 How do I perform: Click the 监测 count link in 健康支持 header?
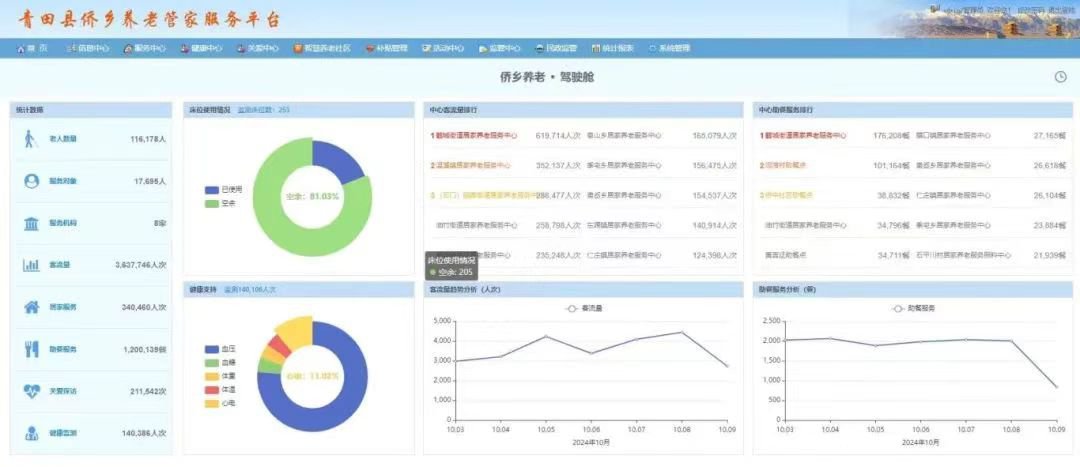tap(251, 290)
